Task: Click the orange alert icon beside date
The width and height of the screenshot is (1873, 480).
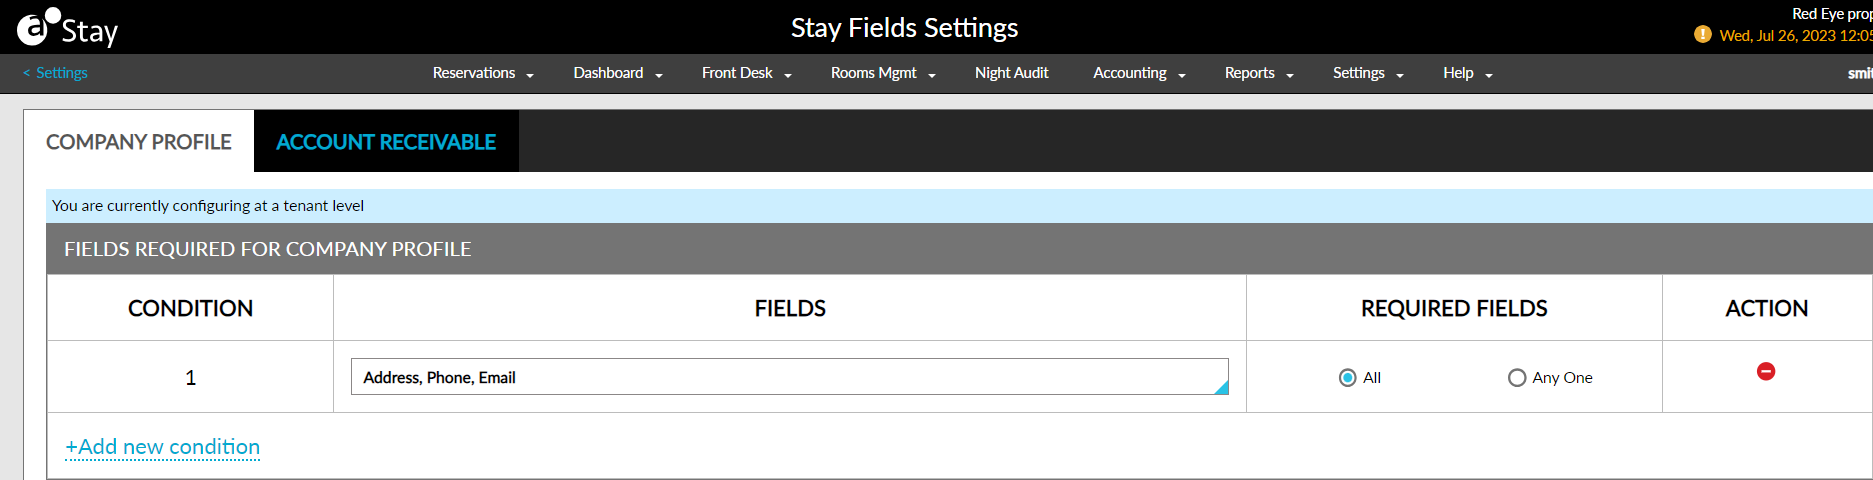Action: [x=1702, y=35]
